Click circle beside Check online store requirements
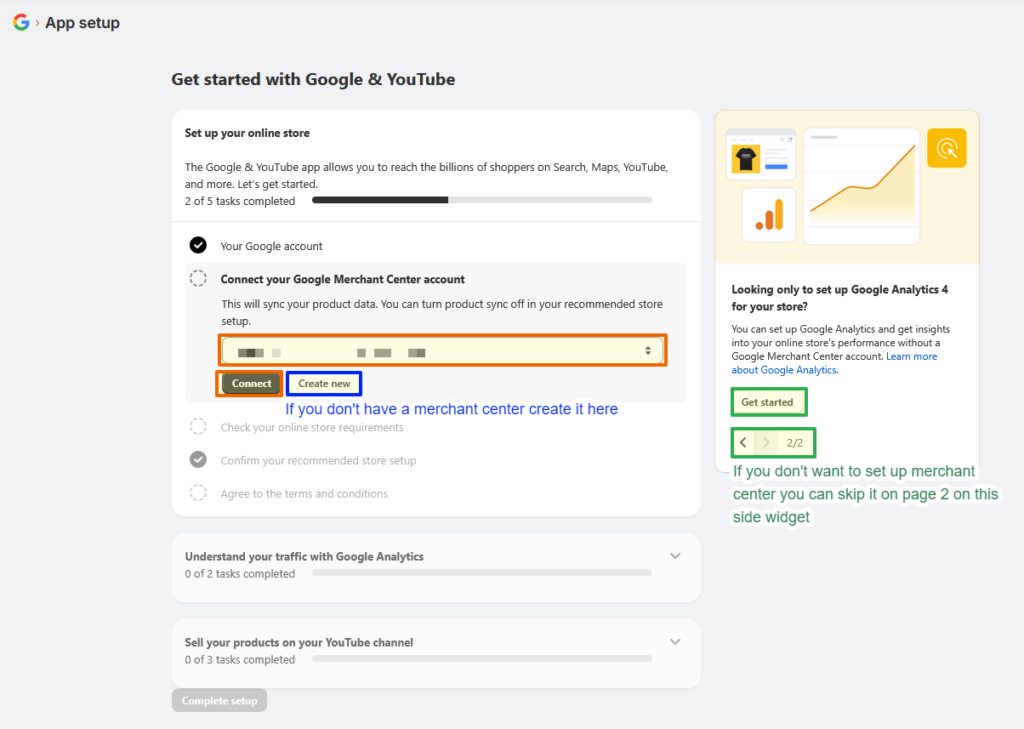Image resolution: width=1024 pixels, height=729 pixels. 199,427
